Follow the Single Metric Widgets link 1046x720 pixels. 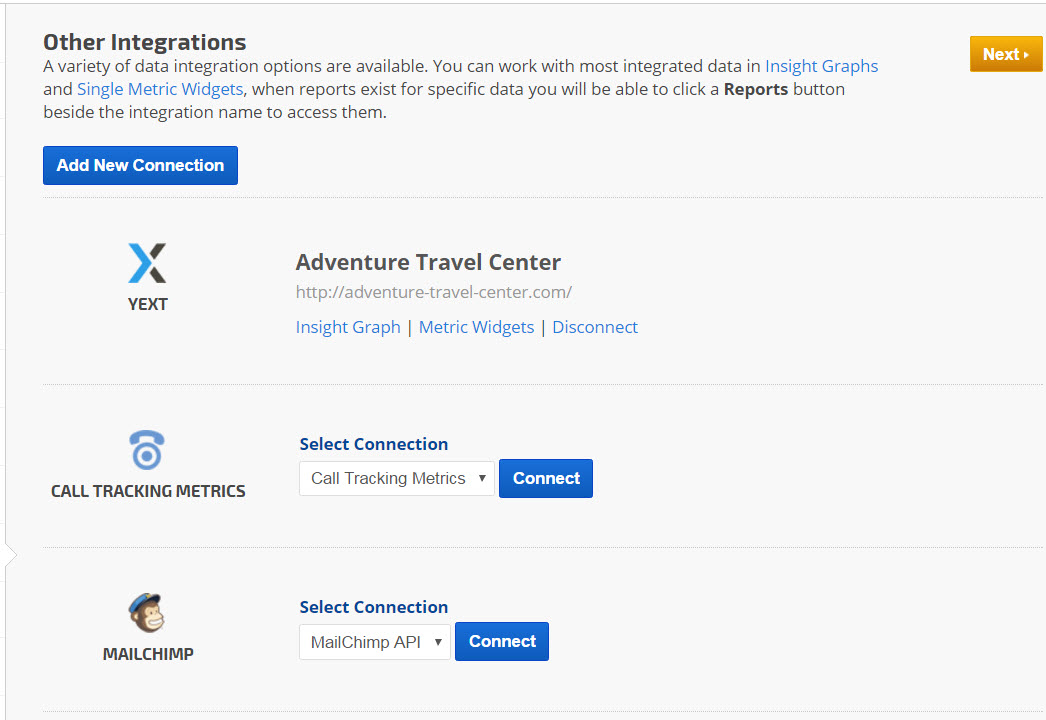(x=160, y=89)
